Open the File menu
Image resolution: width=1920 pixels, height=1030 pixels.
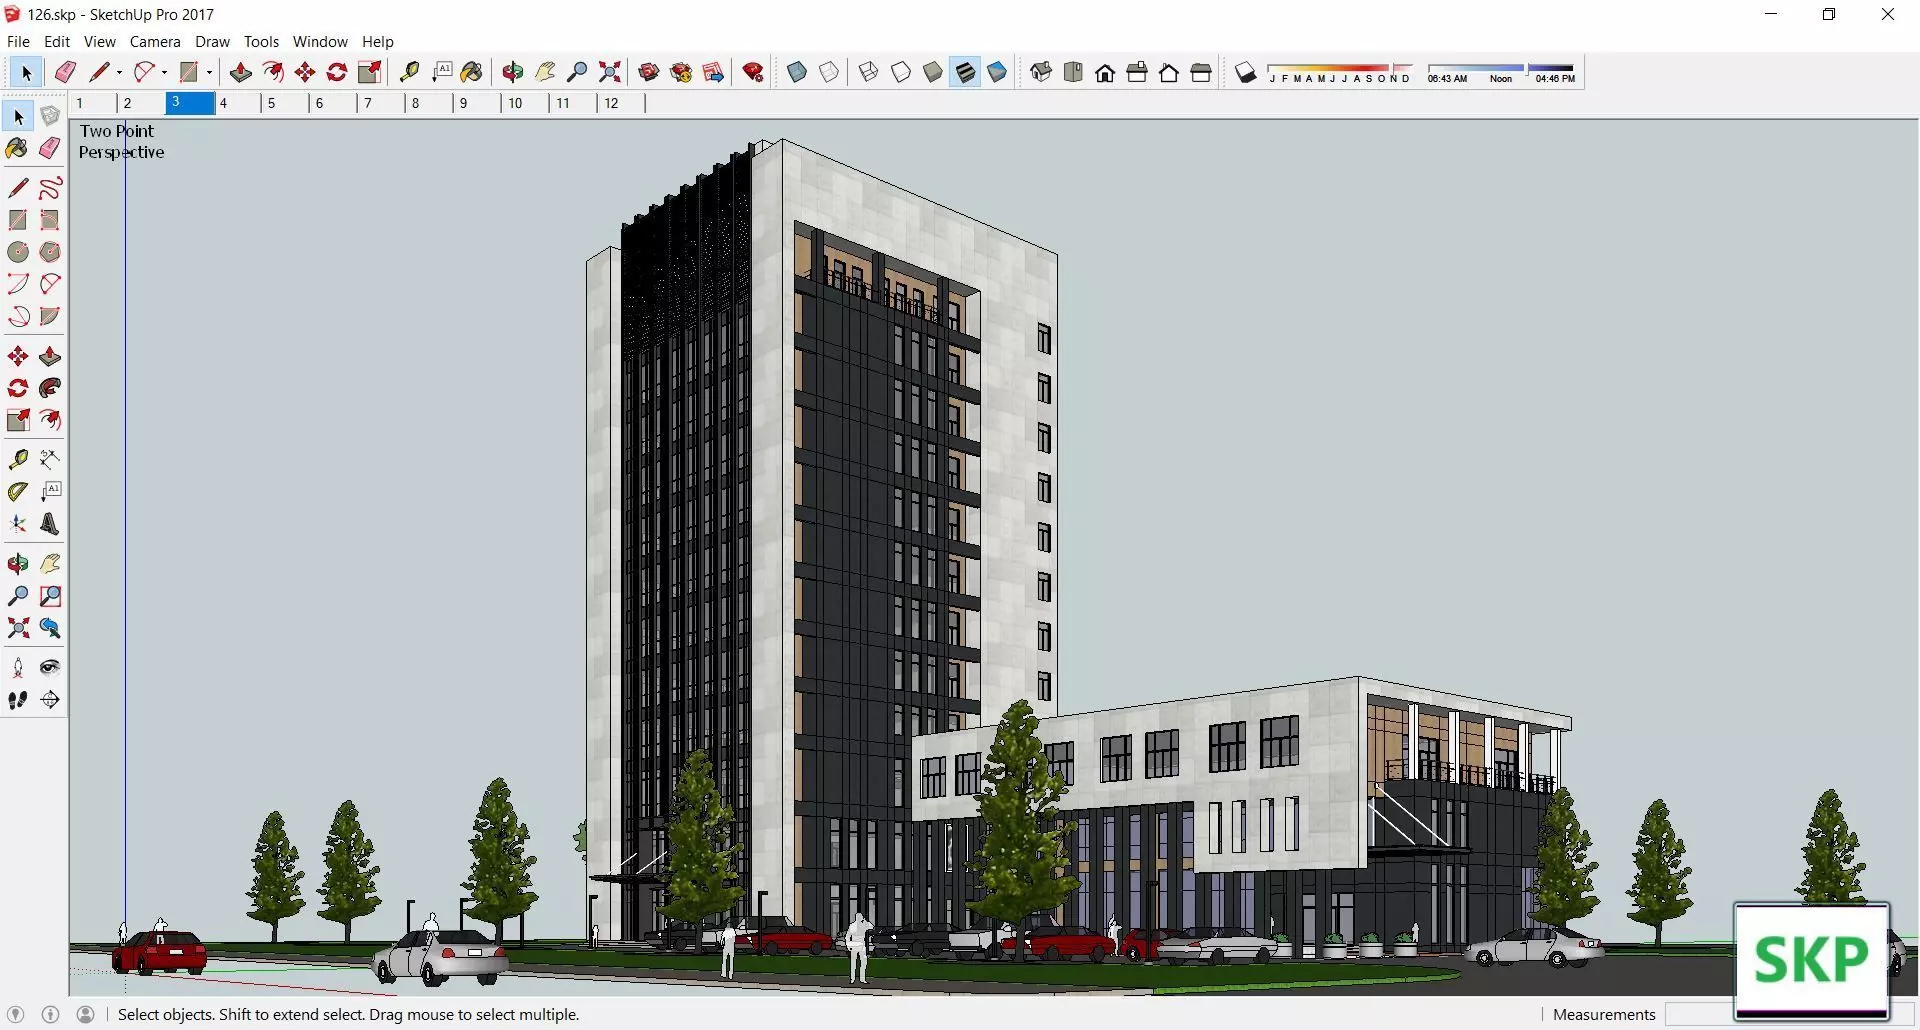[x=18, y=41]
